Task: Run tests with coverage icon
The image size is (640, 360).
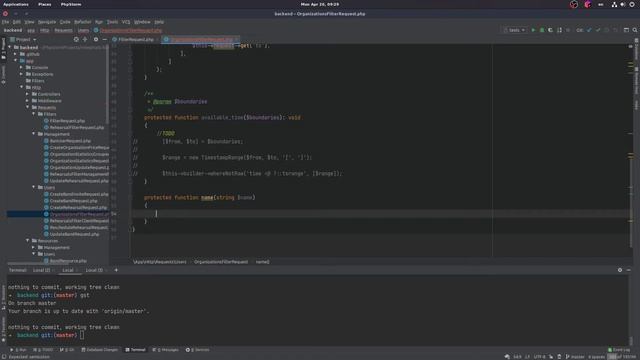Action: pos(551,30)
